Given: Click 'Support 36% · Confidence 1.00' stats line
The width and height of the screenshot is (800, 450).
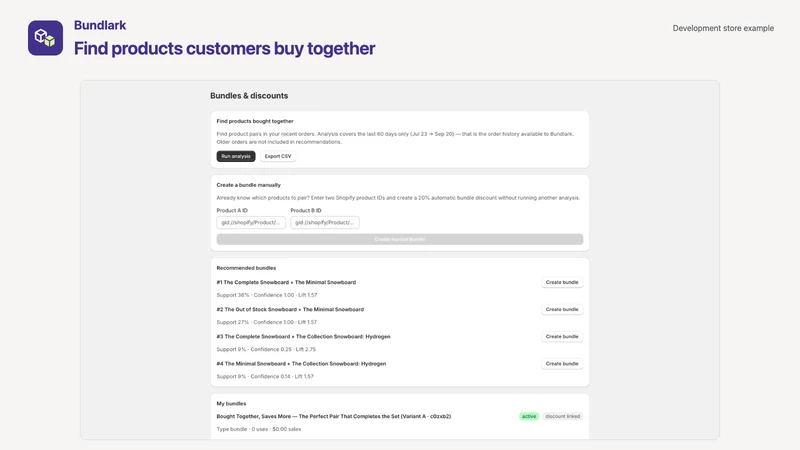Looking at the screenshot, I should [267, 295].
